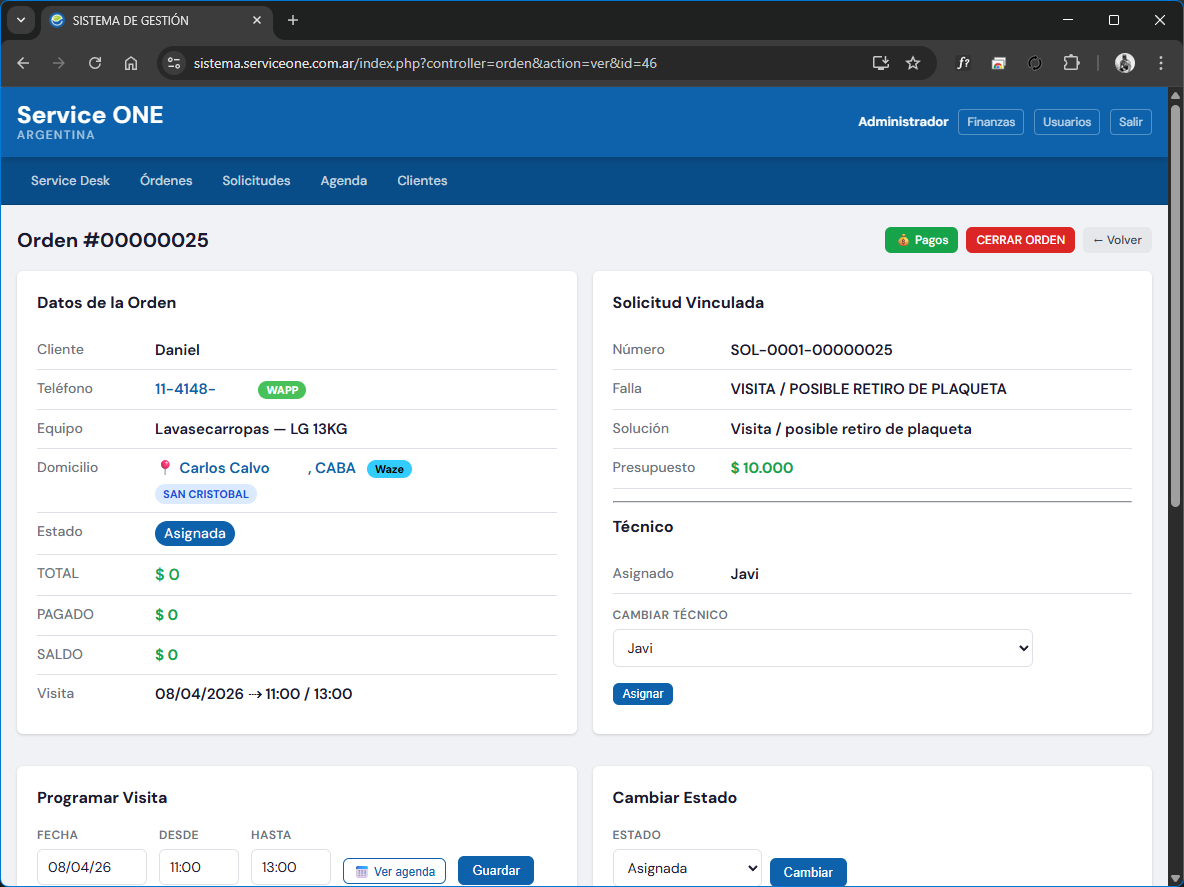Click the Cambiar status button
The width and height of the screenshot is (1184, 887).
click(808, 872)
